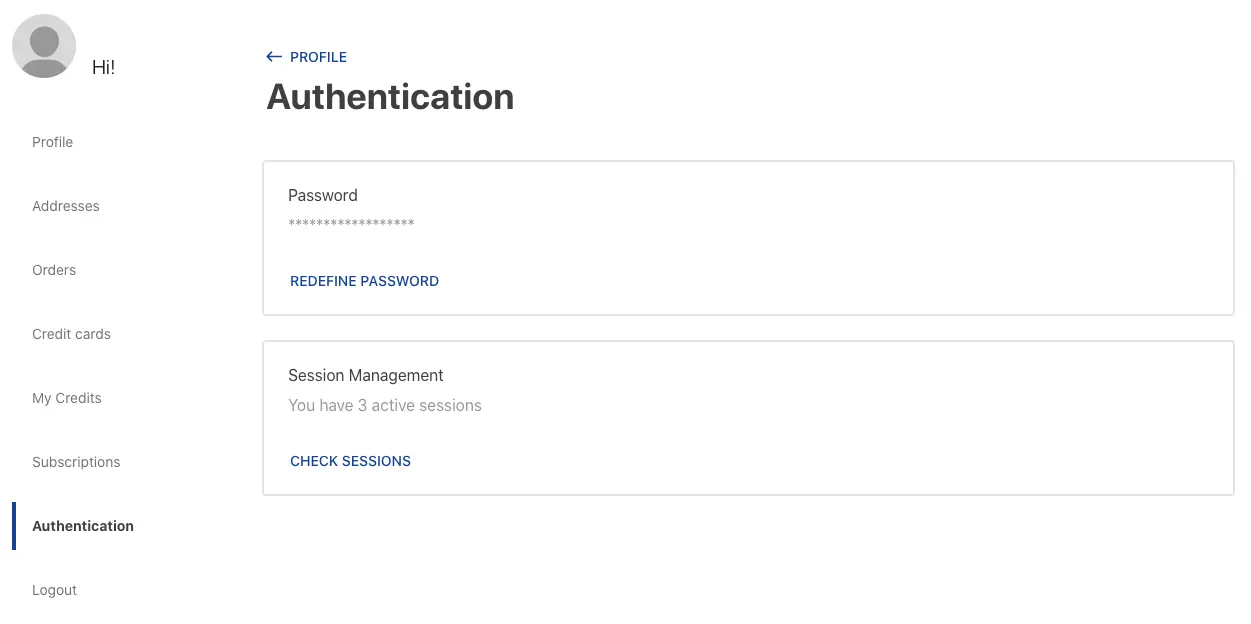
Task: Click the Session Management card title
Action: pos(365,375)
